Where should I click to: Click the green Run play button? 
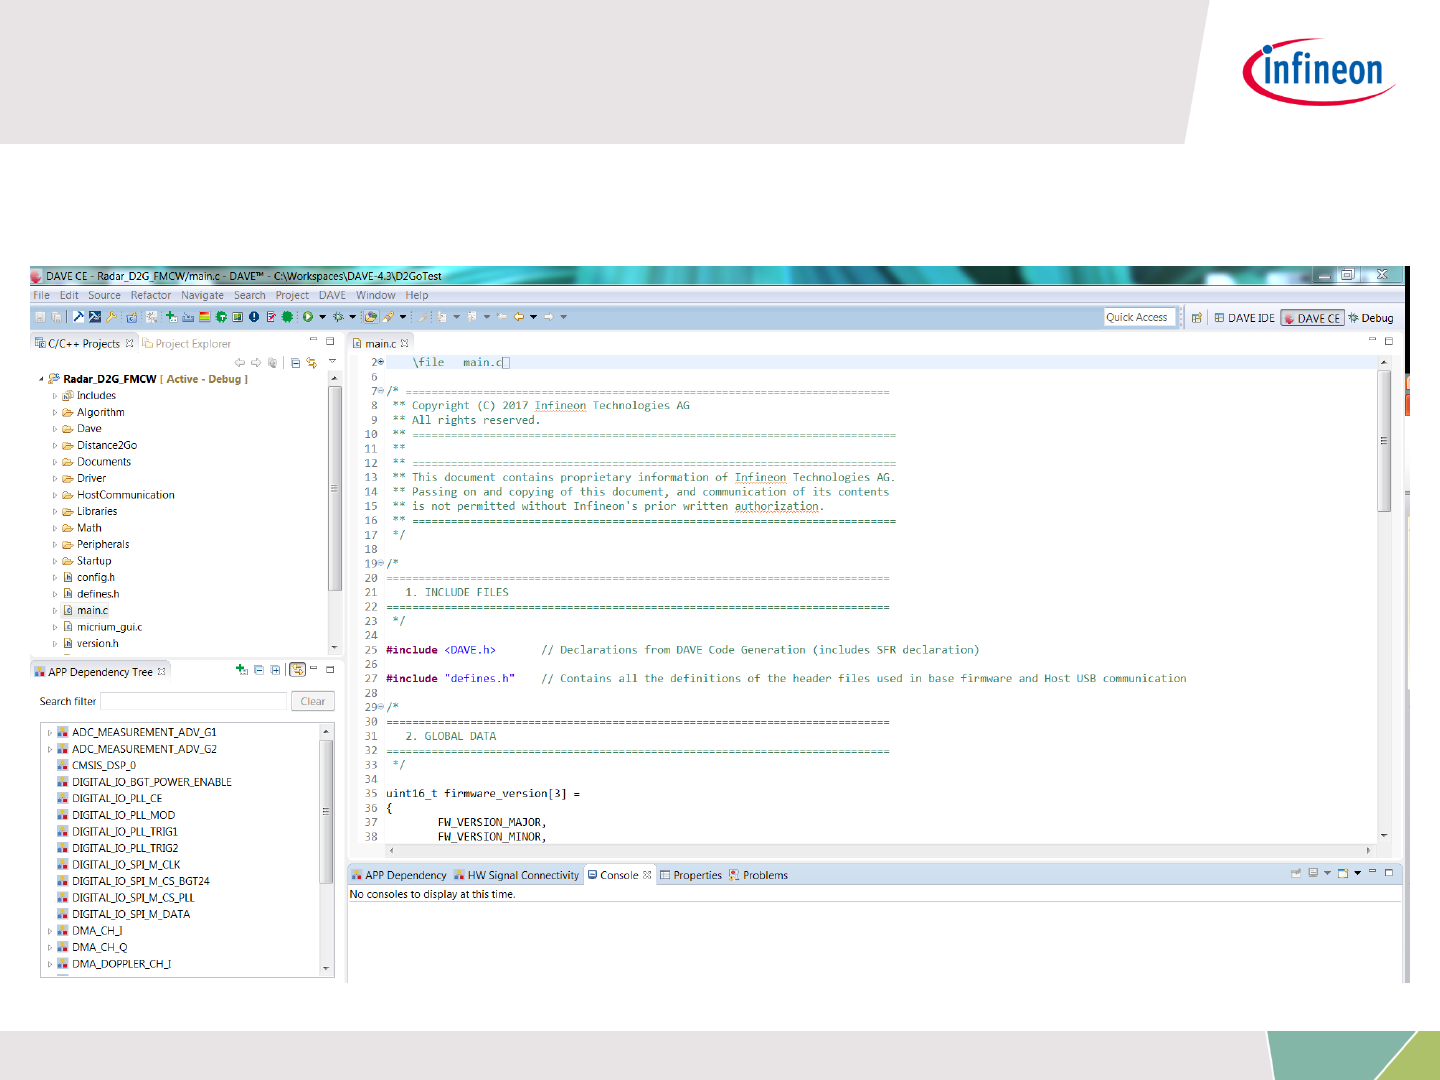pyautogui.click(x=308, y=317)
